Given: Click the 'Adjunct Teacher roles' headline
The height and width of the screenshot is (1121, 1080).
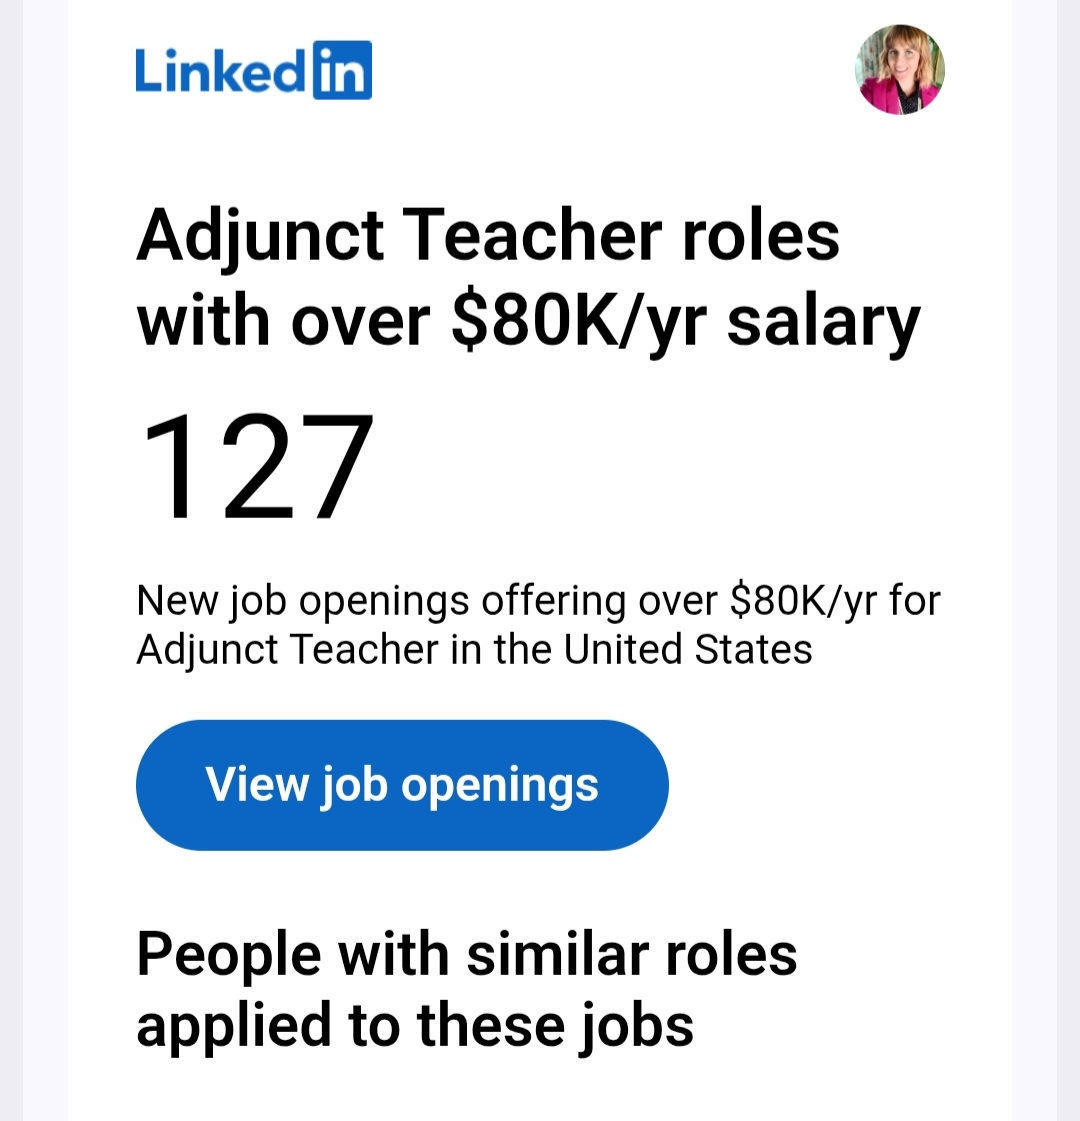Looking at the screenshot, I should click(x=488, y=236).
